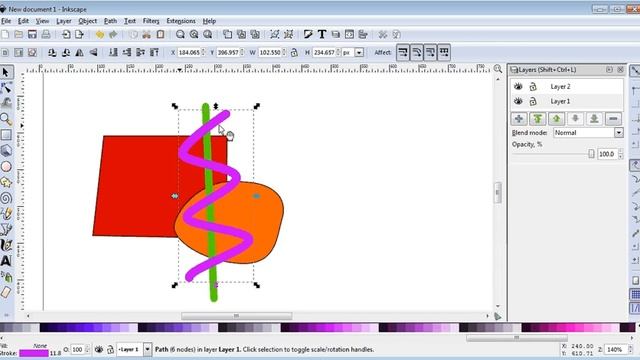Click the W width input field
Image resolution: width=640 pixels, height=360 pixels.
click(270, 53)
